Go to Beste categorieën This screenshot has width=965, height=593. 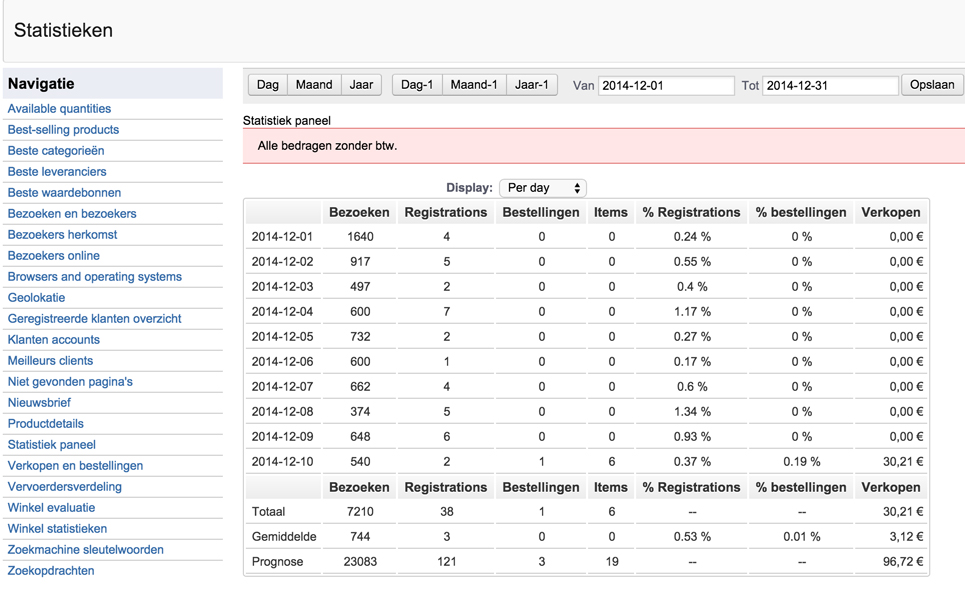tap(56, 151)
